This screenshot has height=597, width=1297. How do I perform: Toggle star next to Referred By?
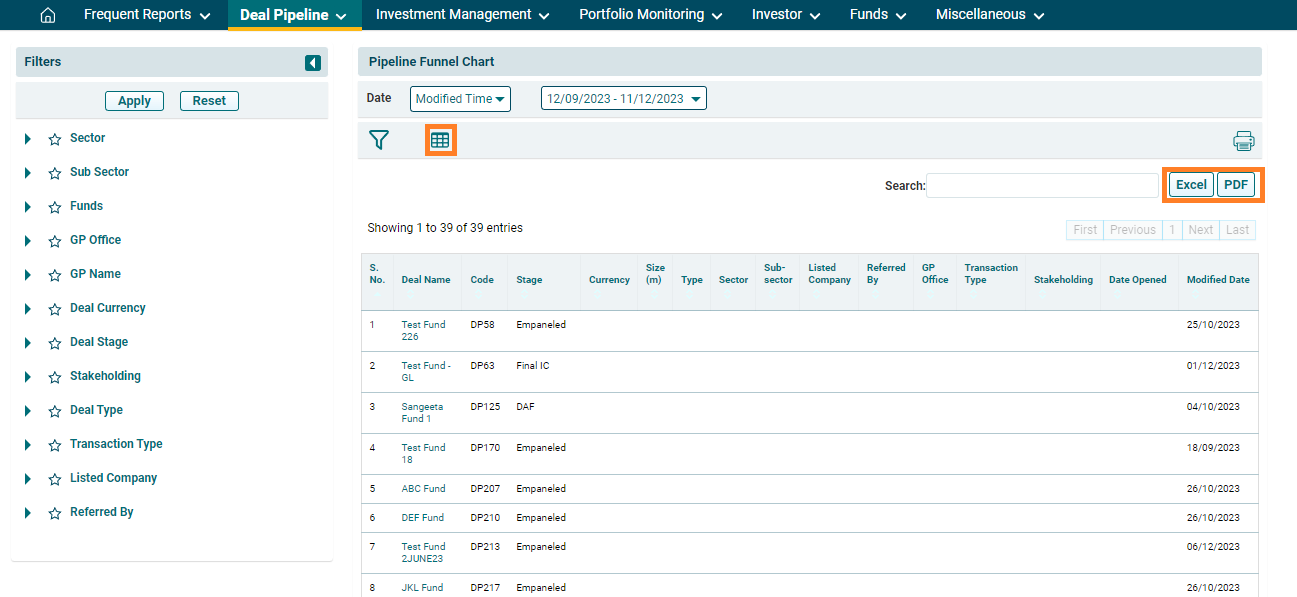[55, 513]
